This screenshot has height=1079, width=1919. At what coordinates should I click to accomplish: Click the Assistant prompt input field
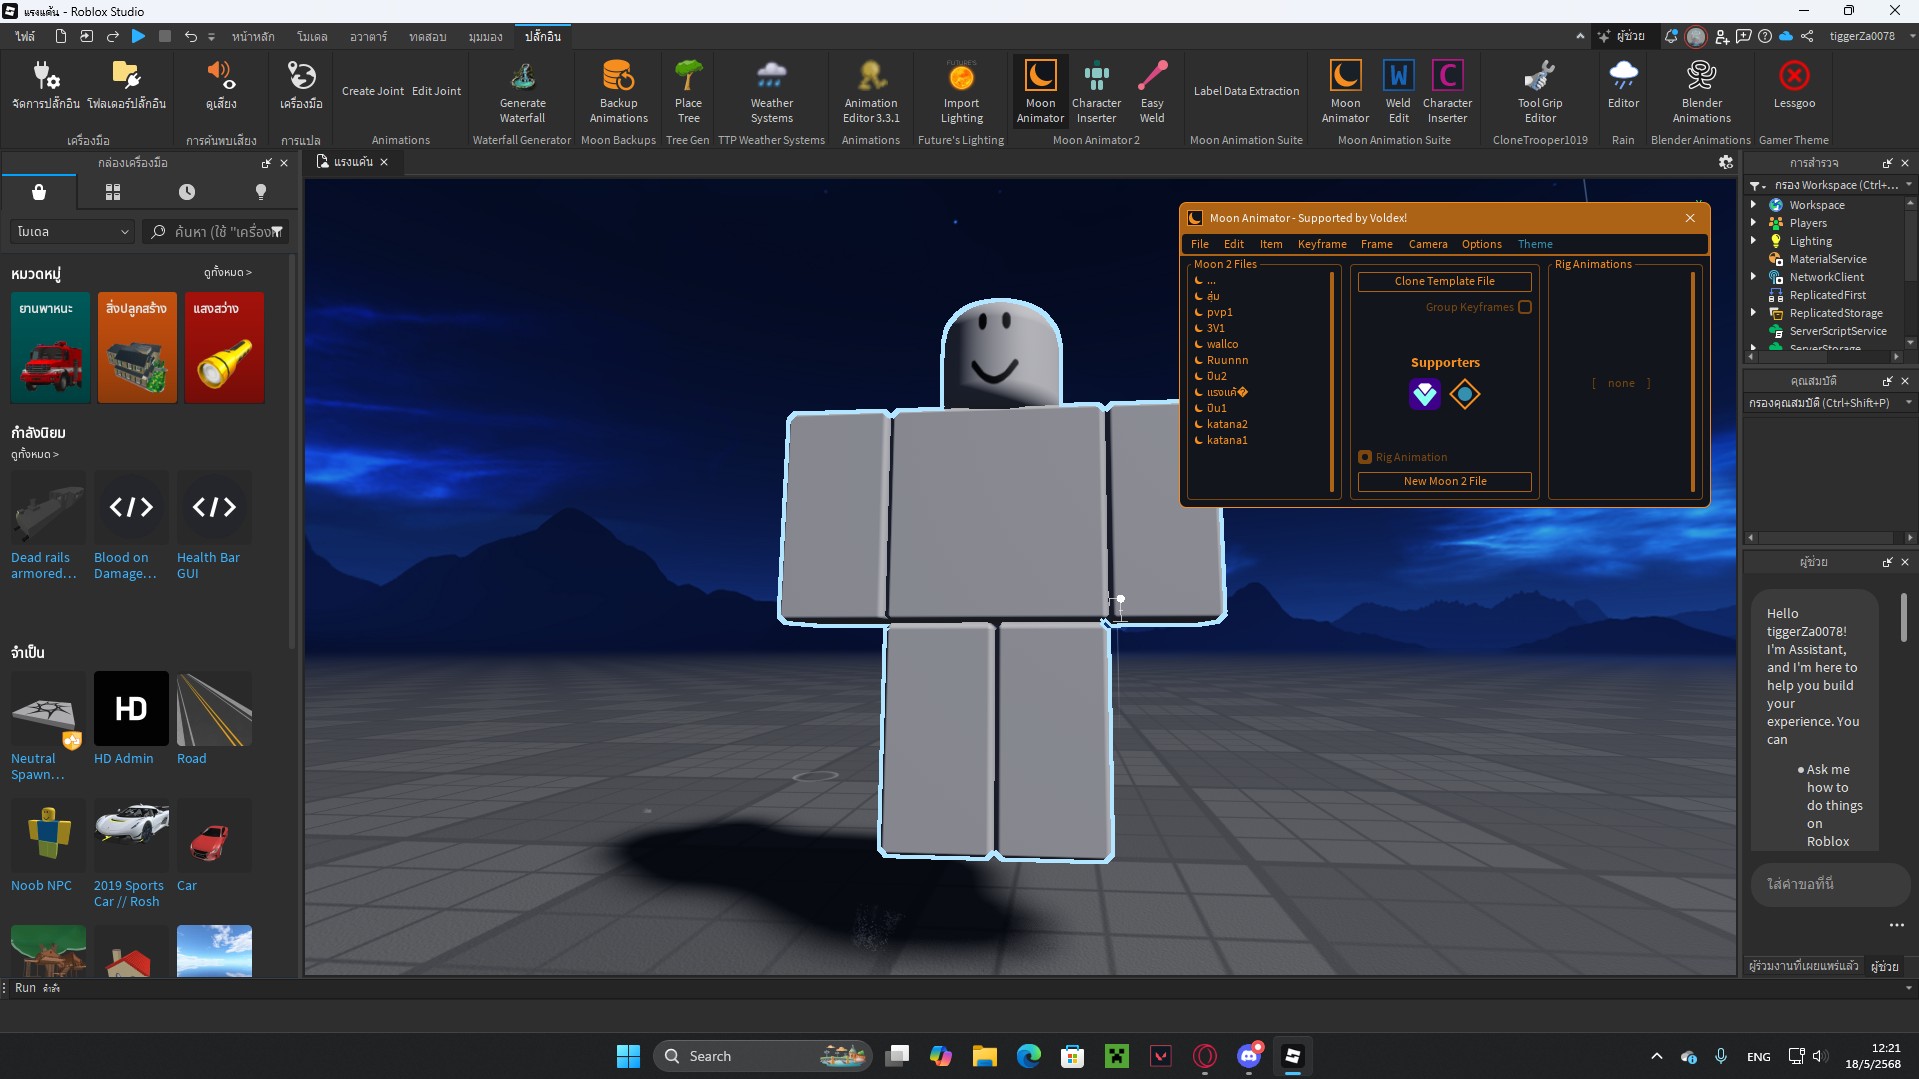[1829, 884]
